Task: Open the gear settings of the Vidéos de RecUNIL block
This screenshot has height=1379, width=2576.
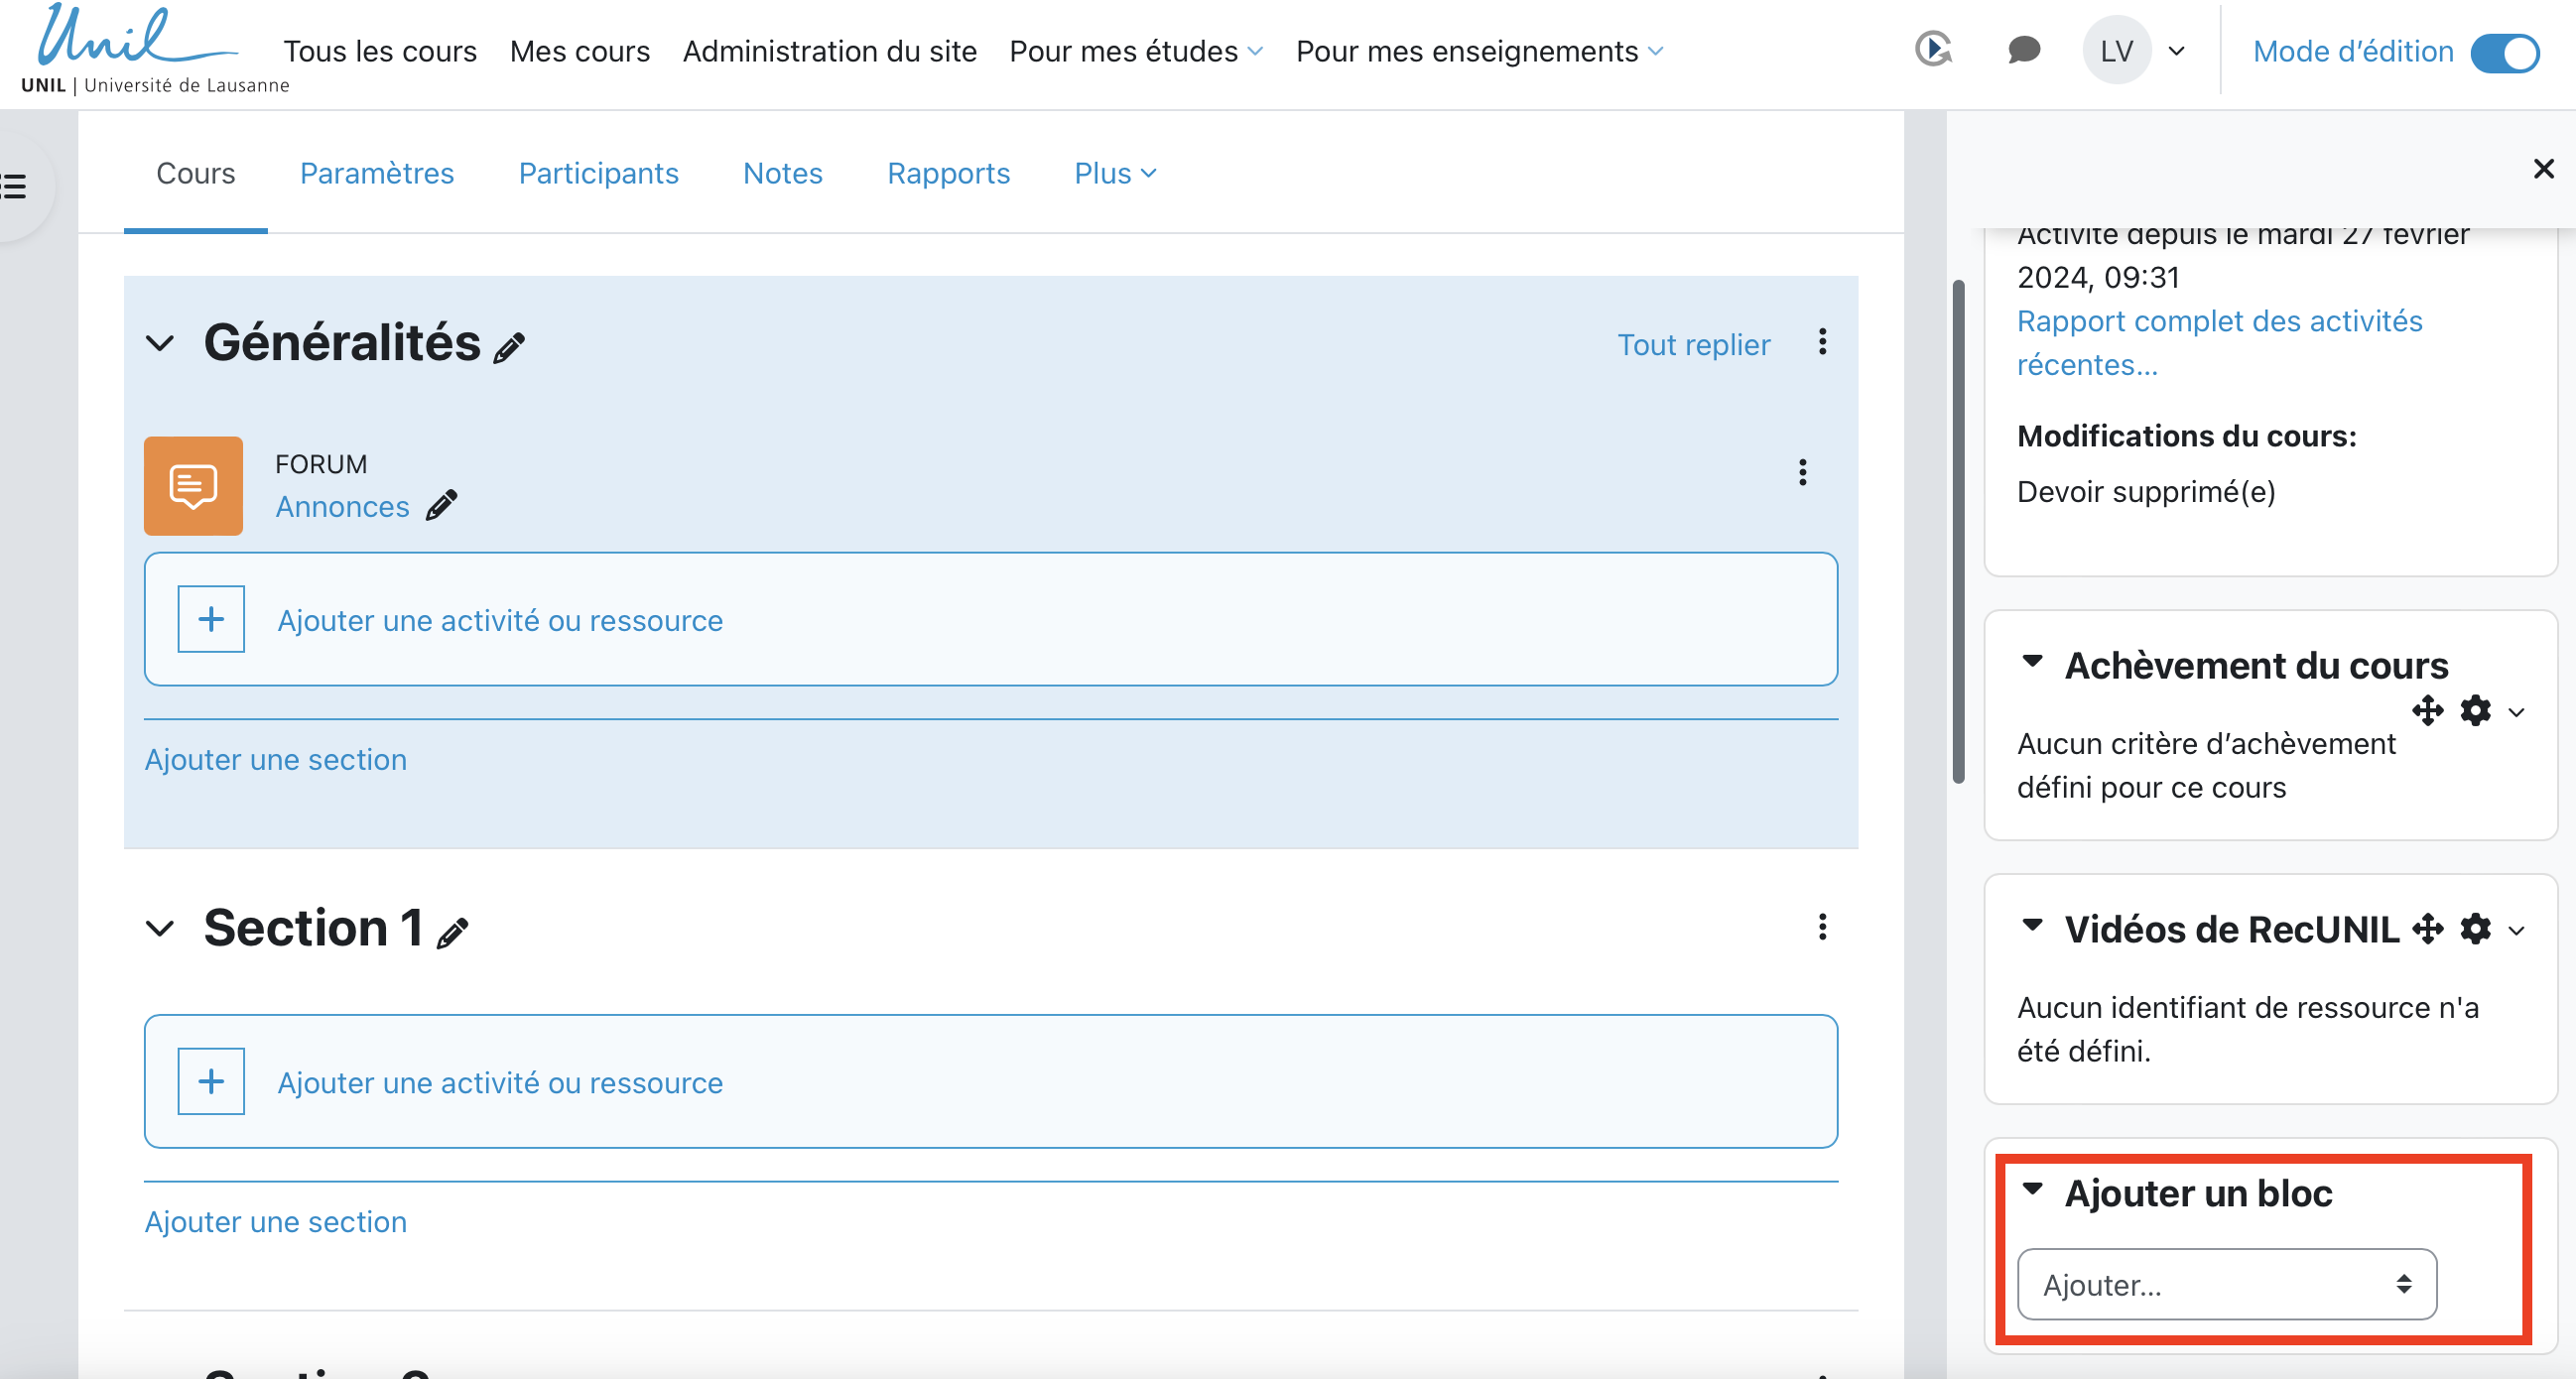Action: [x=2475, y=929]
